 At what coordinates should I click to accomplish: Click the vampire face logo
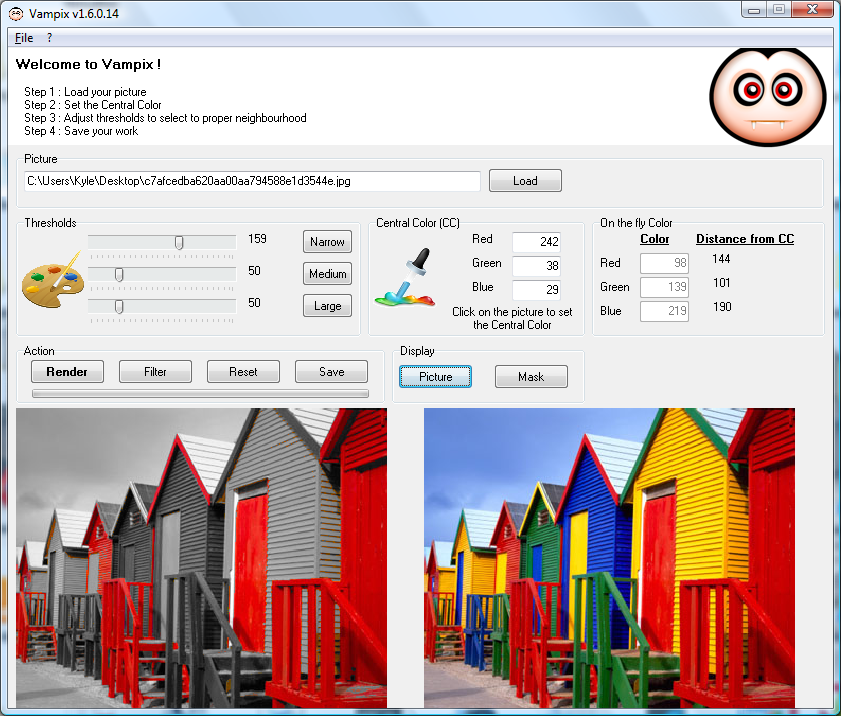[767, 97]
